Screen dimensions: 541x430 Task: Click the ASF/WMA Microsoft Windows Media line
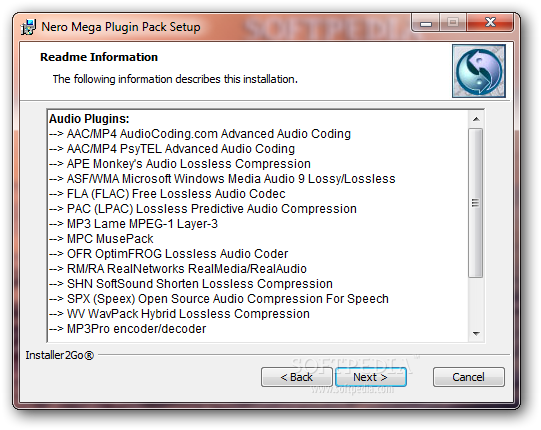click(x=222, y=179)
